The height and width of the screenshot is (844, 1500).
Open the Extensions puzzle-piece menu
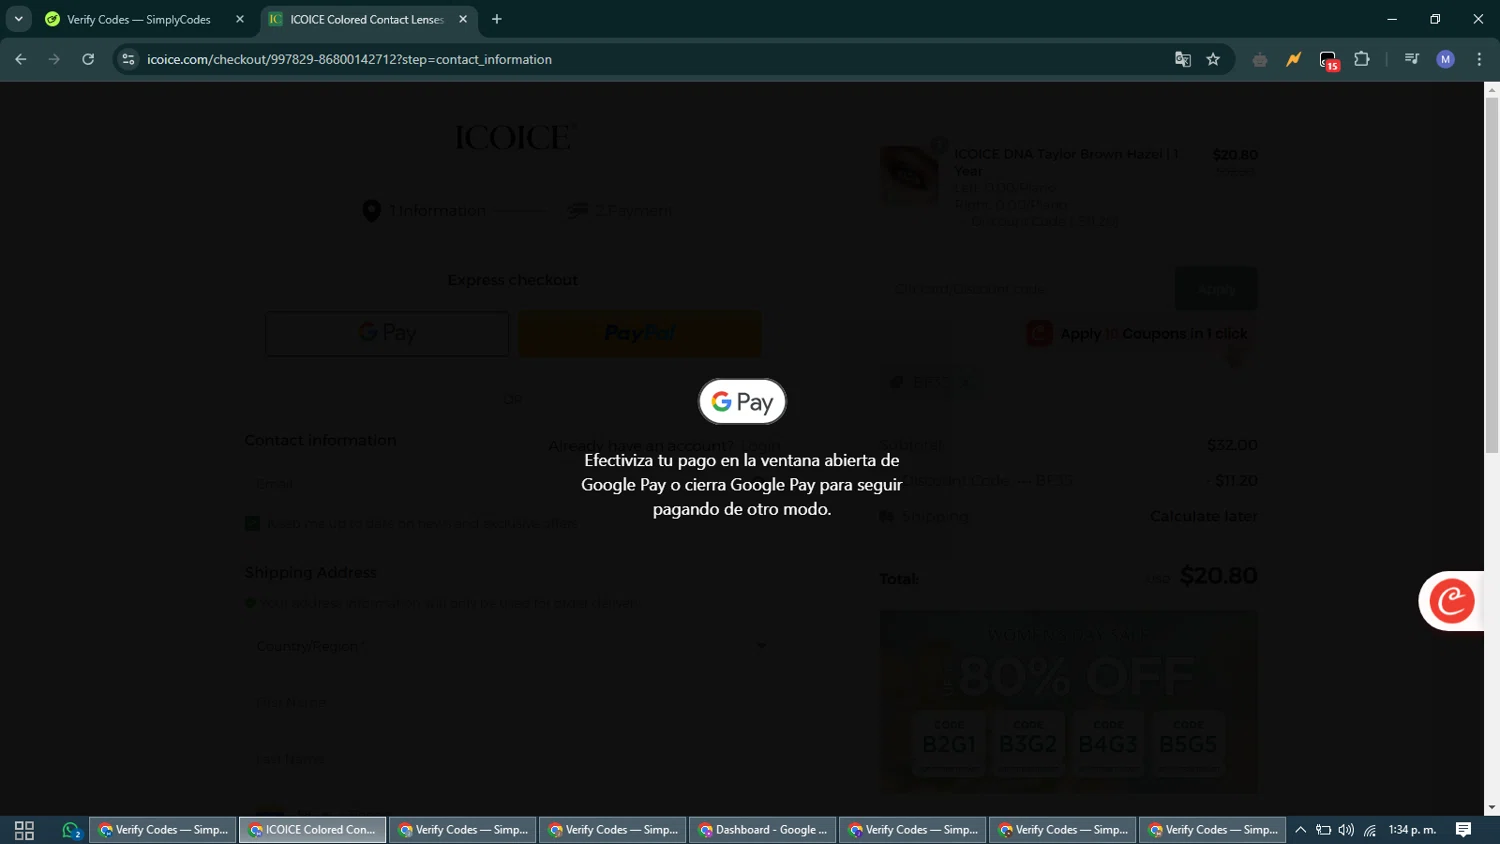tap(1362, 59)
